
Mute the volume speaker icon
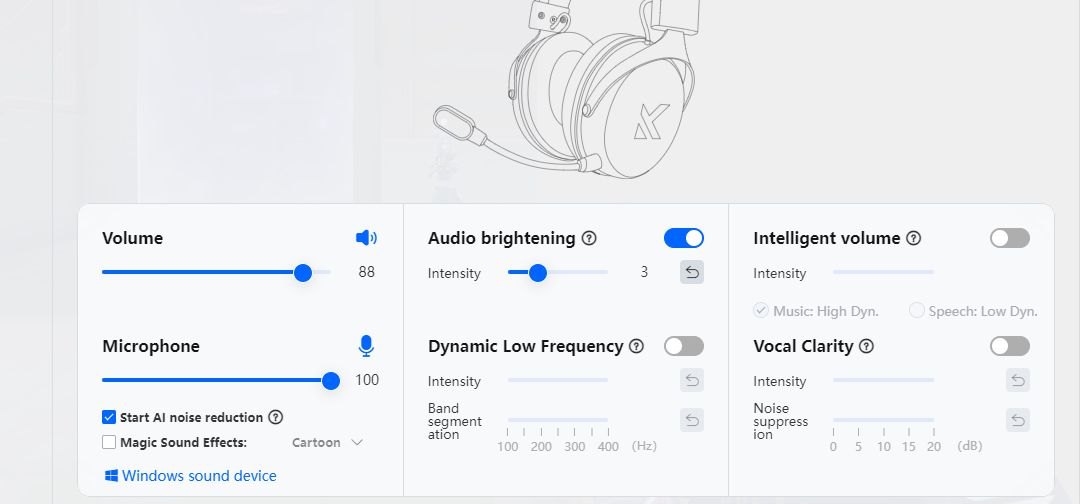point(366,238)
